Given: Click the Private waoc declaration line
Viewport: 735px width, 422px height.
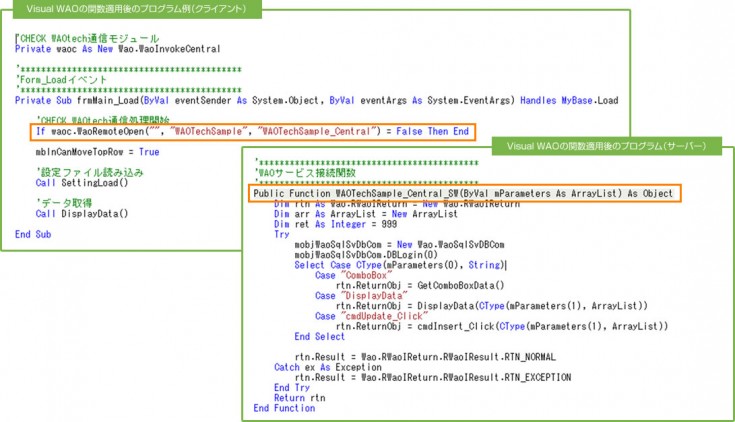Looking at the screenshot, I should pos(118,48).
